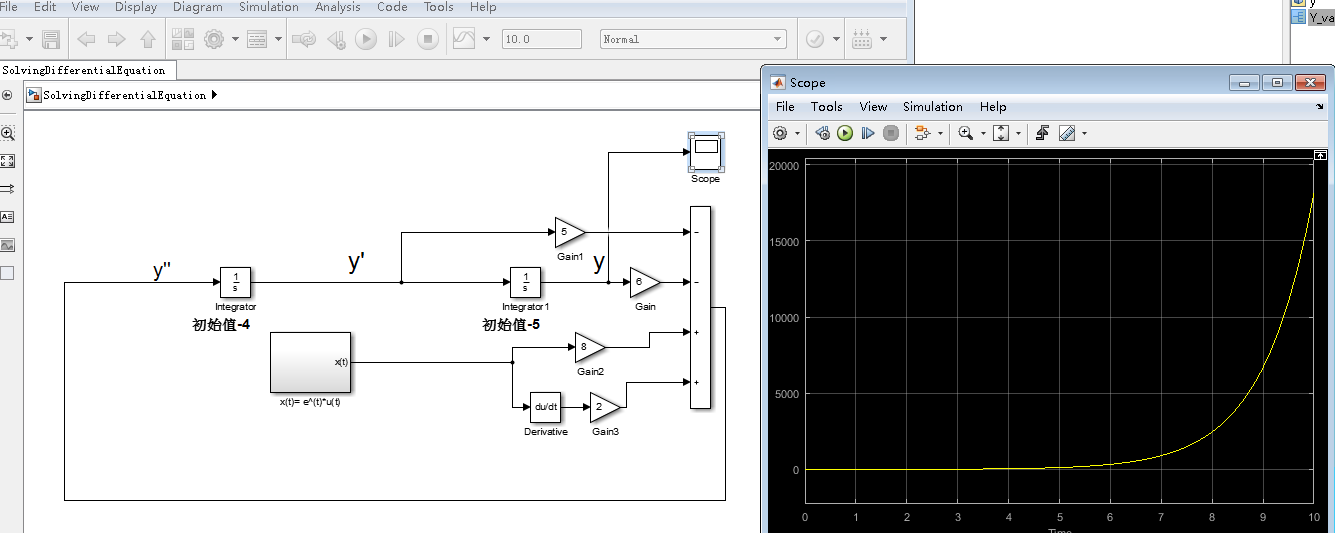Open the Analysis menu in Simulink
The height and width of the screenshot is (533, 1335).
pyautogui.click(x=337, y=7)
